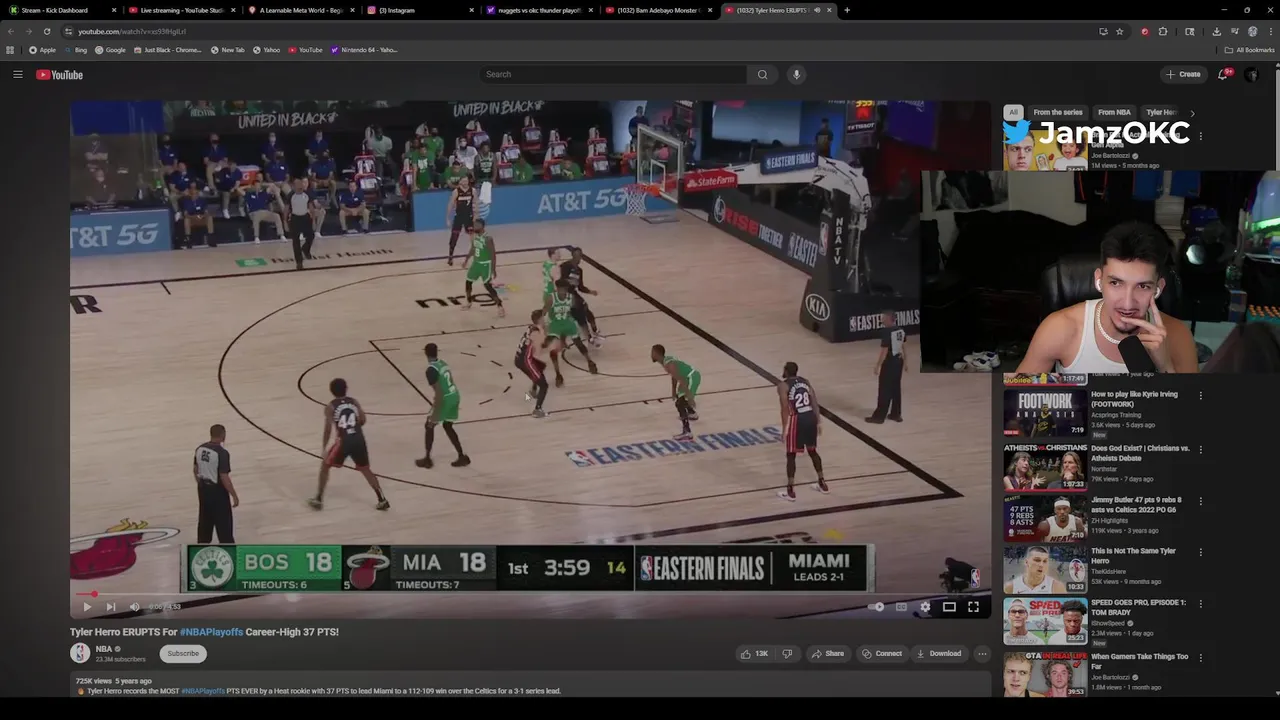Click the Download button
Screen dimensions: 1280x720
[938, 654]
